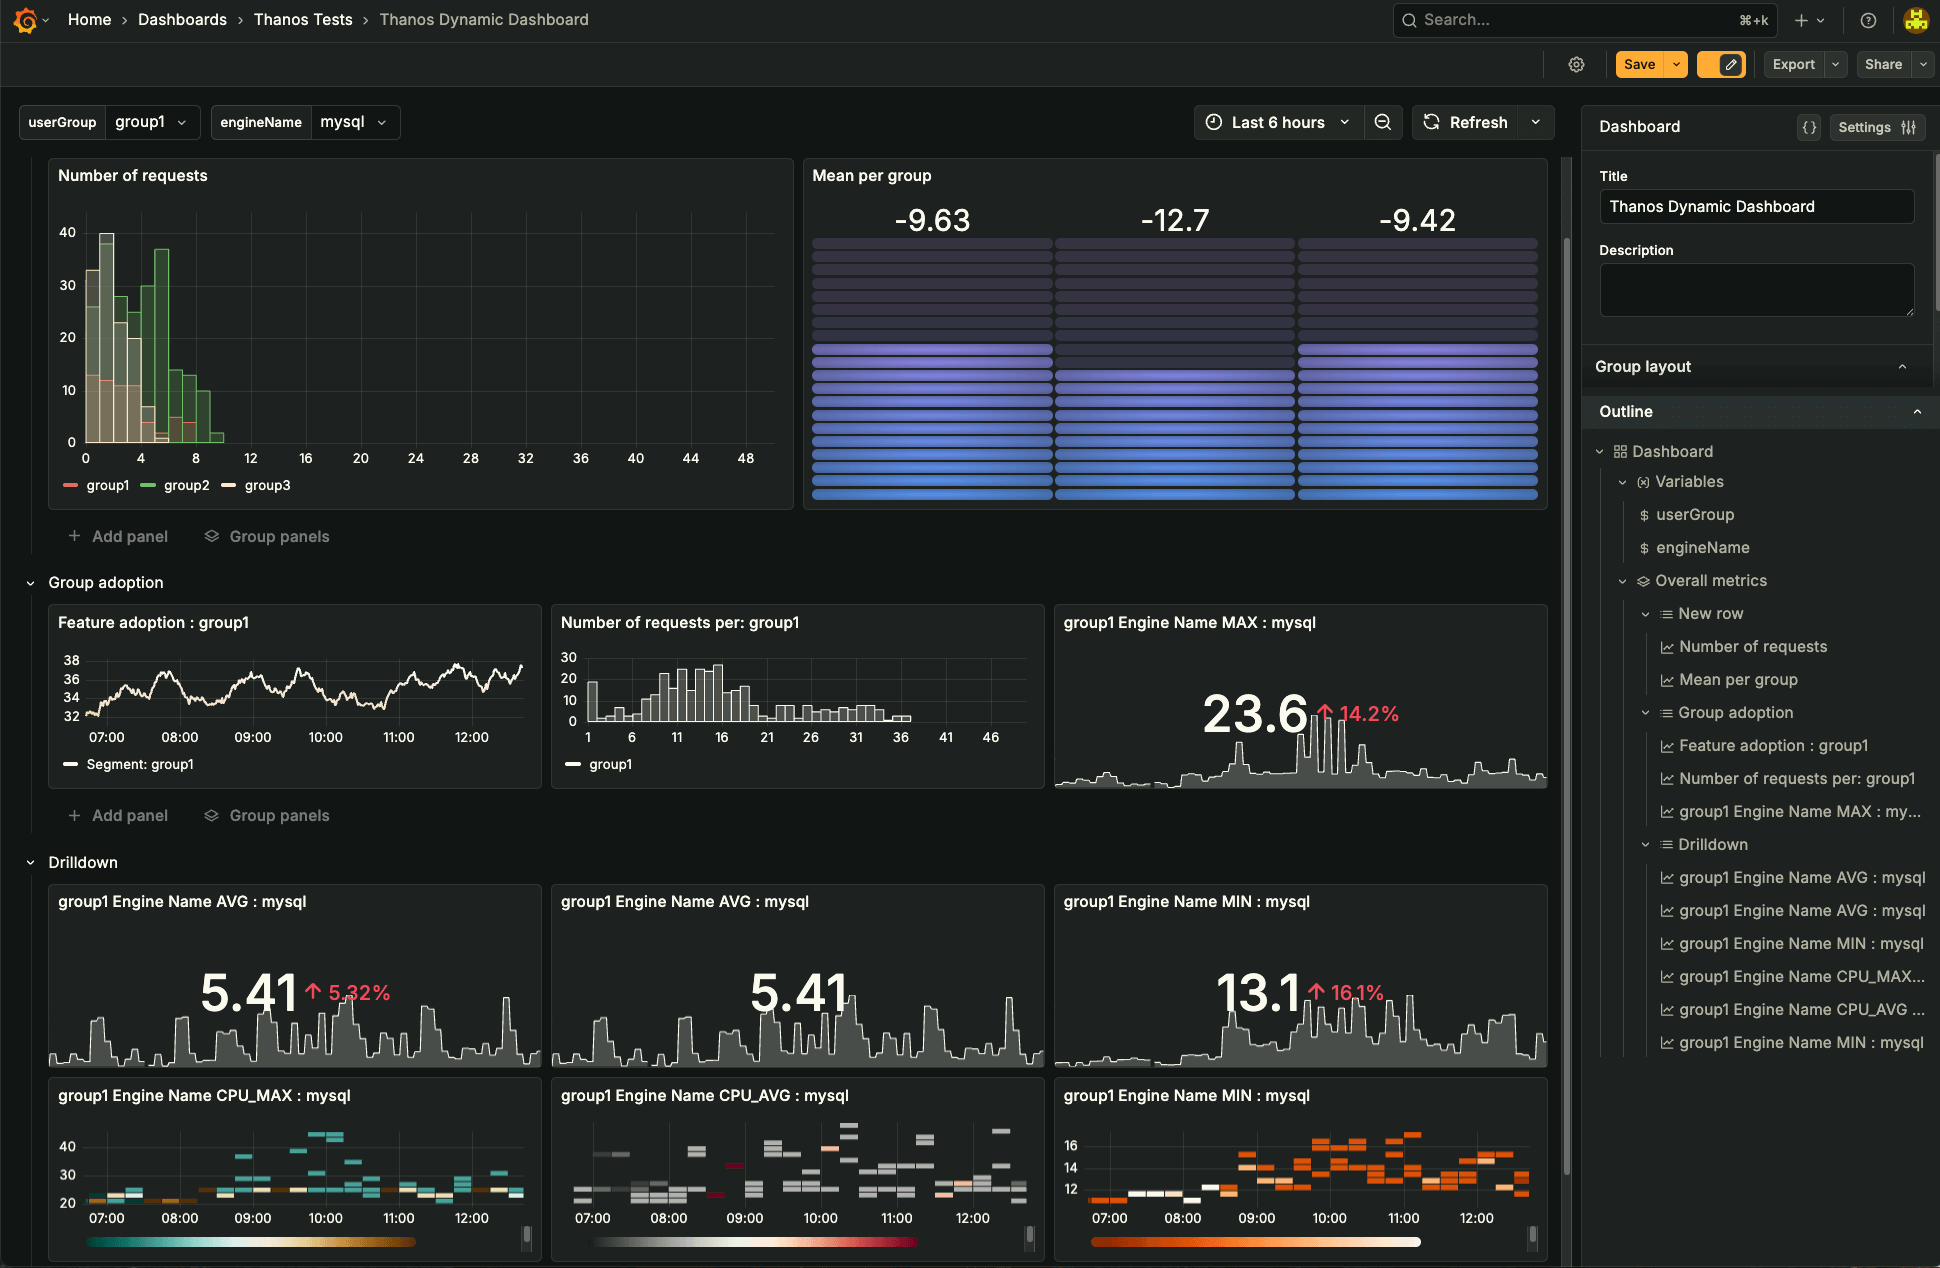This screenshot has height=1268, width=1940.
Task: Open Settings via the sliders icon in Dashboard pane
Action: point(1877,127)
